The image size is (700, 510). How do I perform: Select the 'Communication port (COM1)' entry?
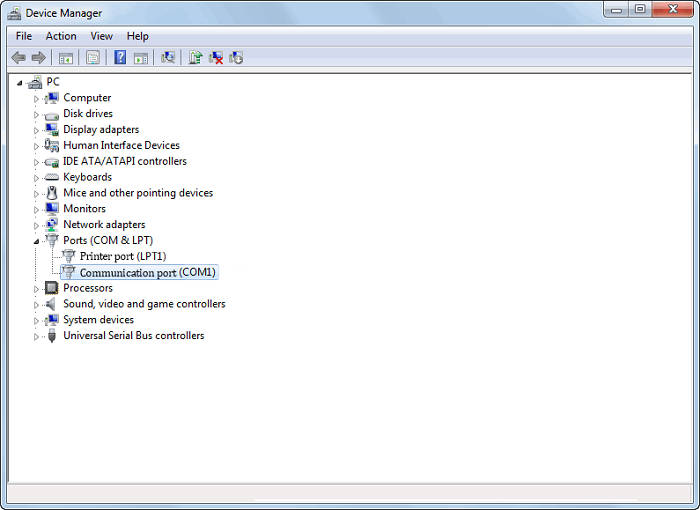[148, 272]
